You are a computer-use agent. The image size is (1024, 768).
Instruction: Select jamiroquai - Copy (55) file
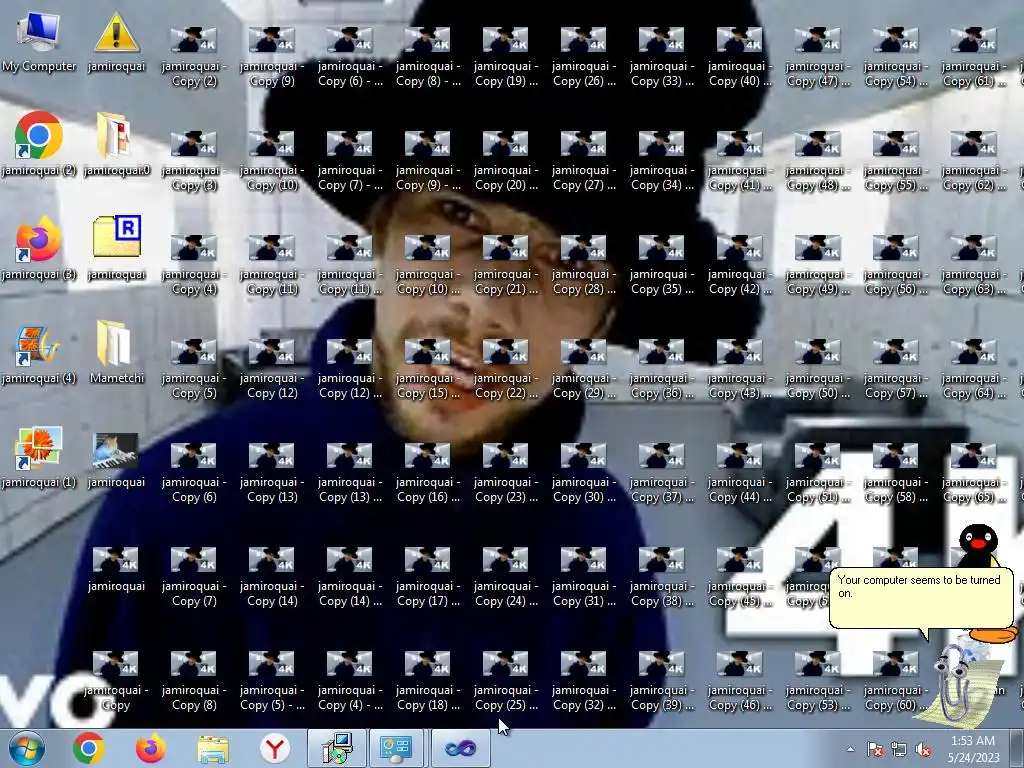click(895, 160)
